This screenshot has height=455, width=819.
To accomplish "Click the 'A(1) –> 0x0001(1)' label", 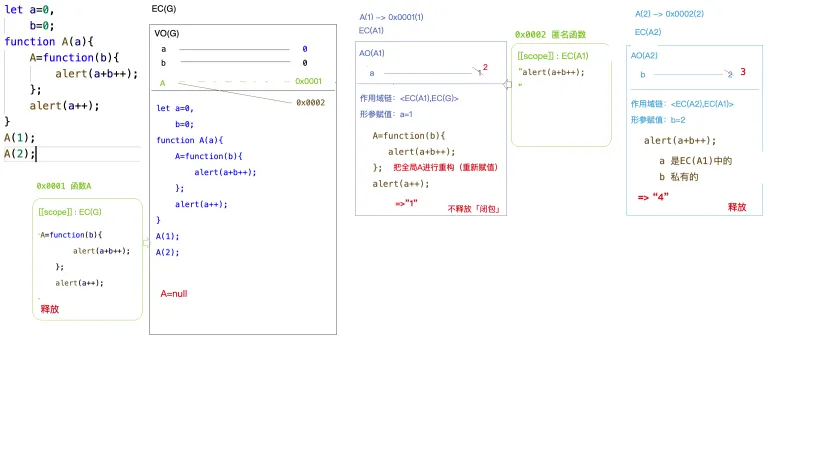I will click(391, 17).
